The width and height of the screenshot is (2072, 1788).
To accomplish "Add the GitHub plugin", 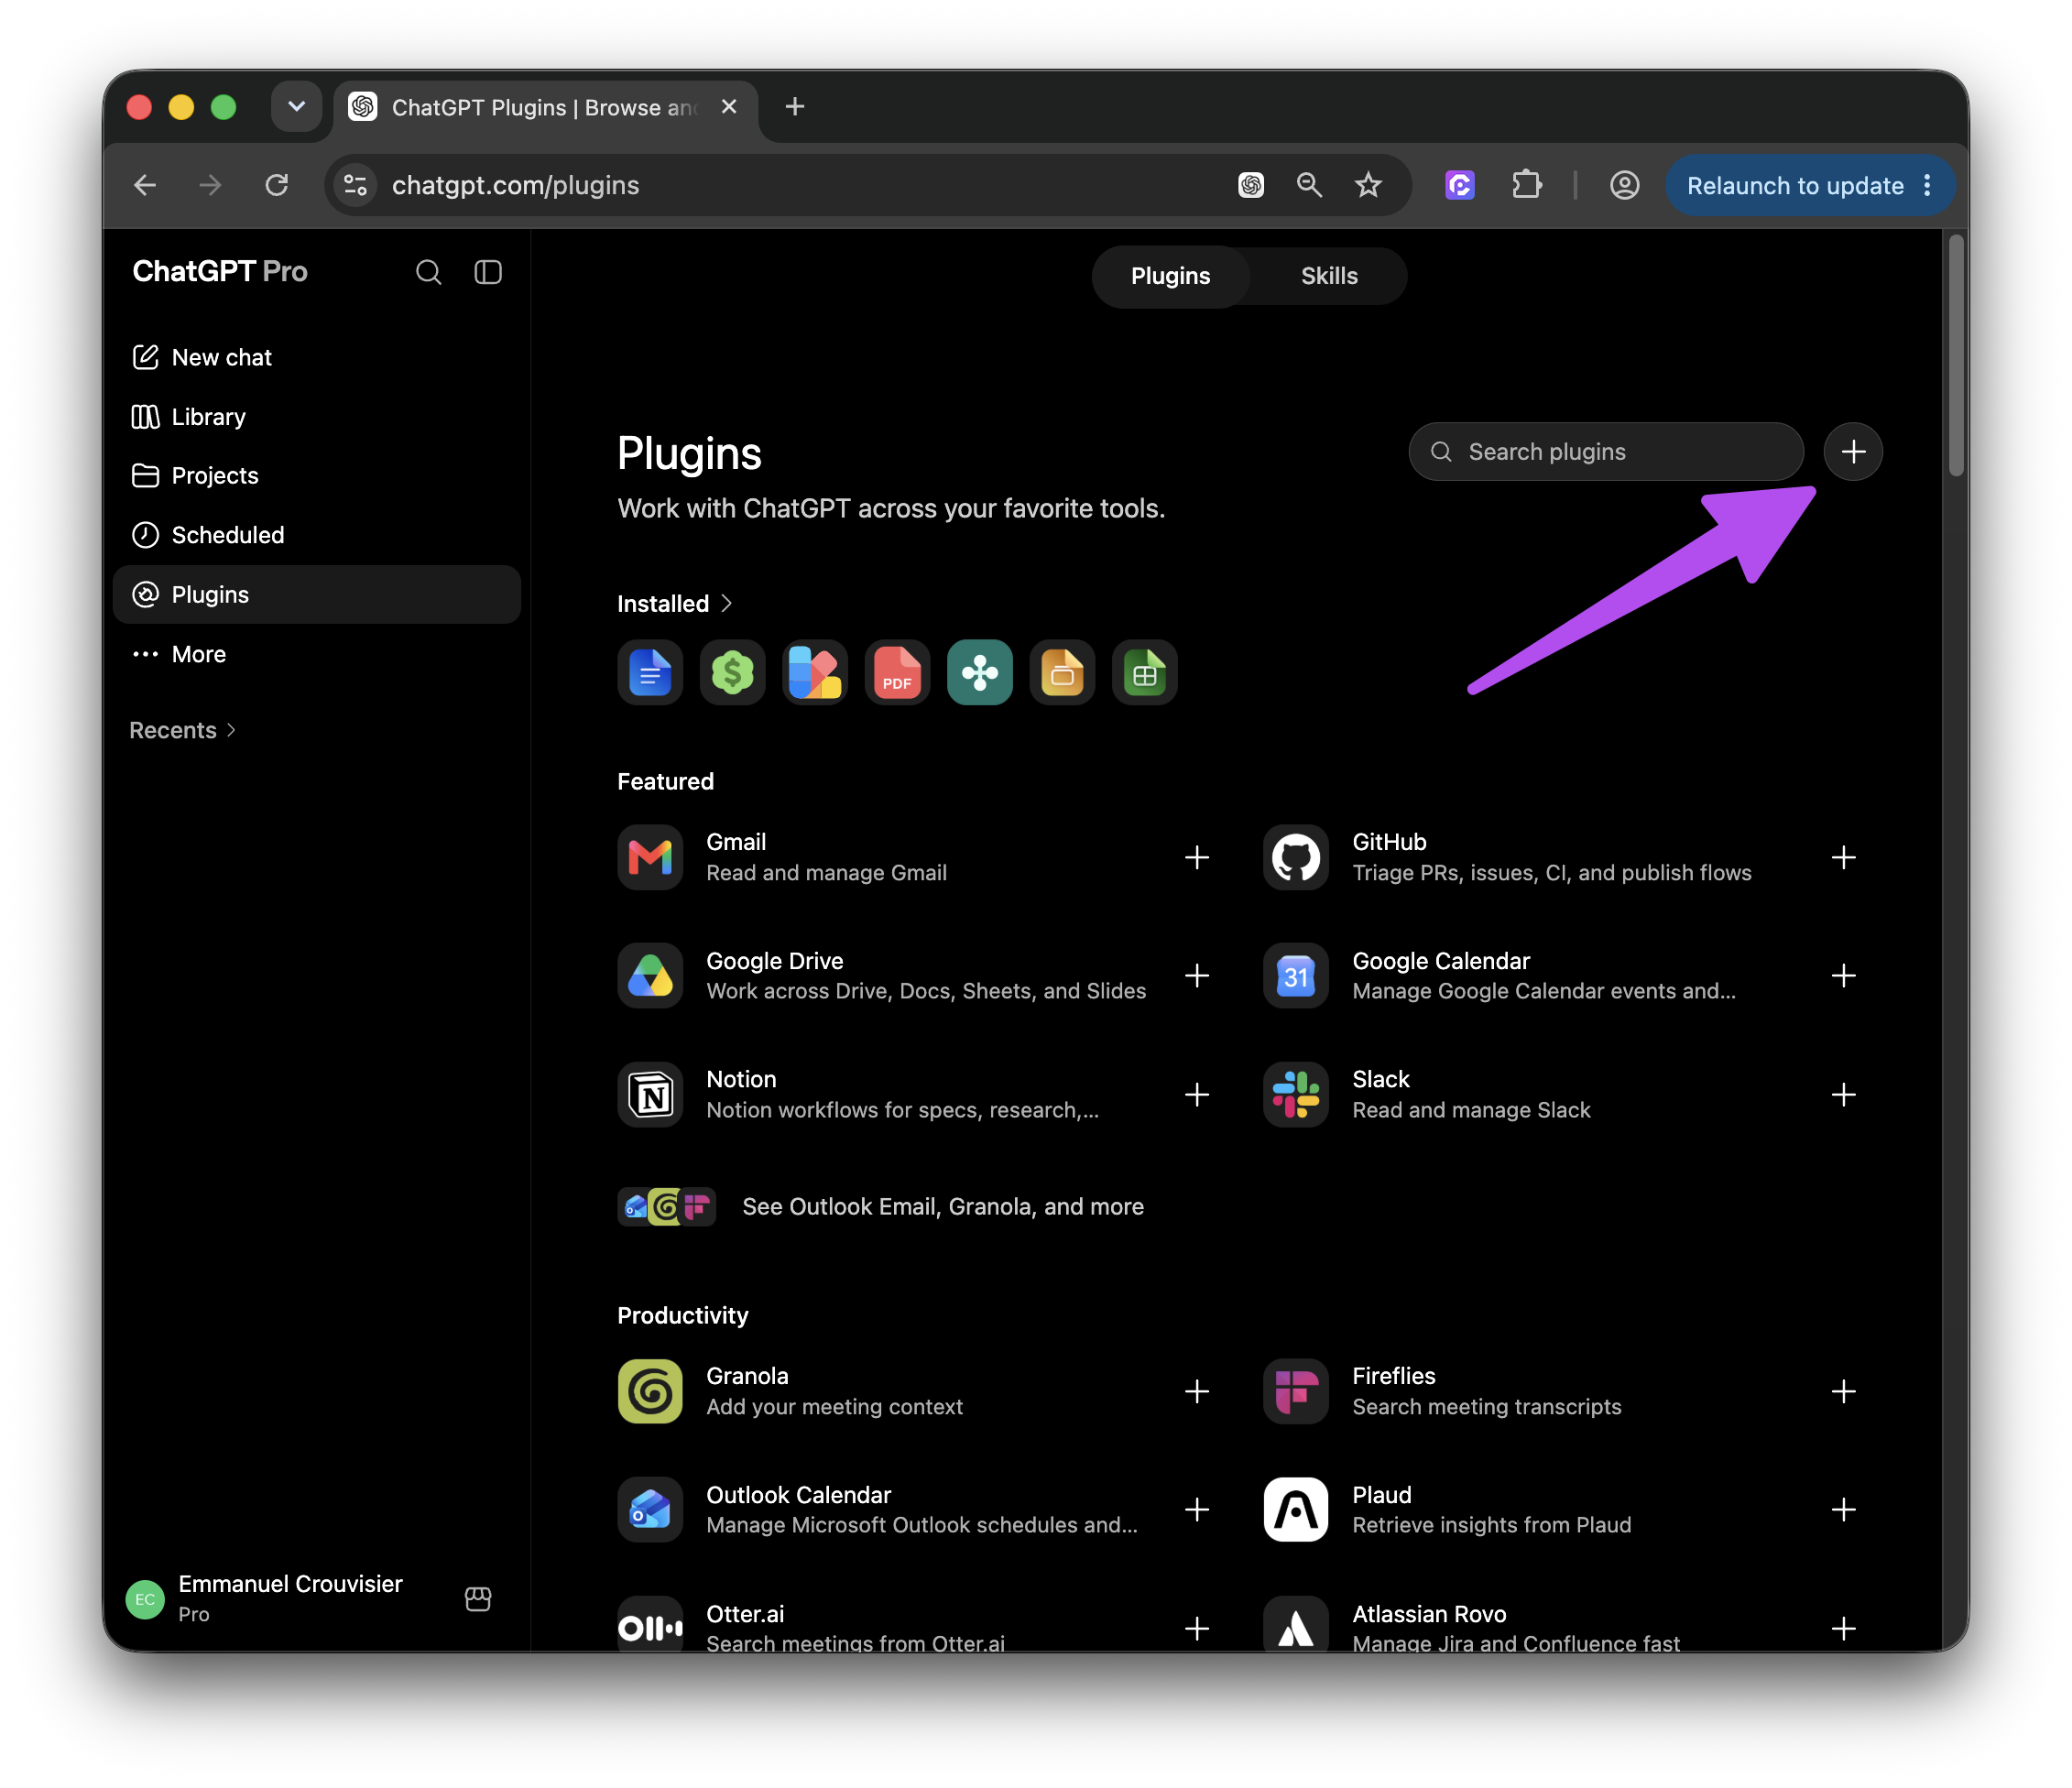I will 1844,857.
